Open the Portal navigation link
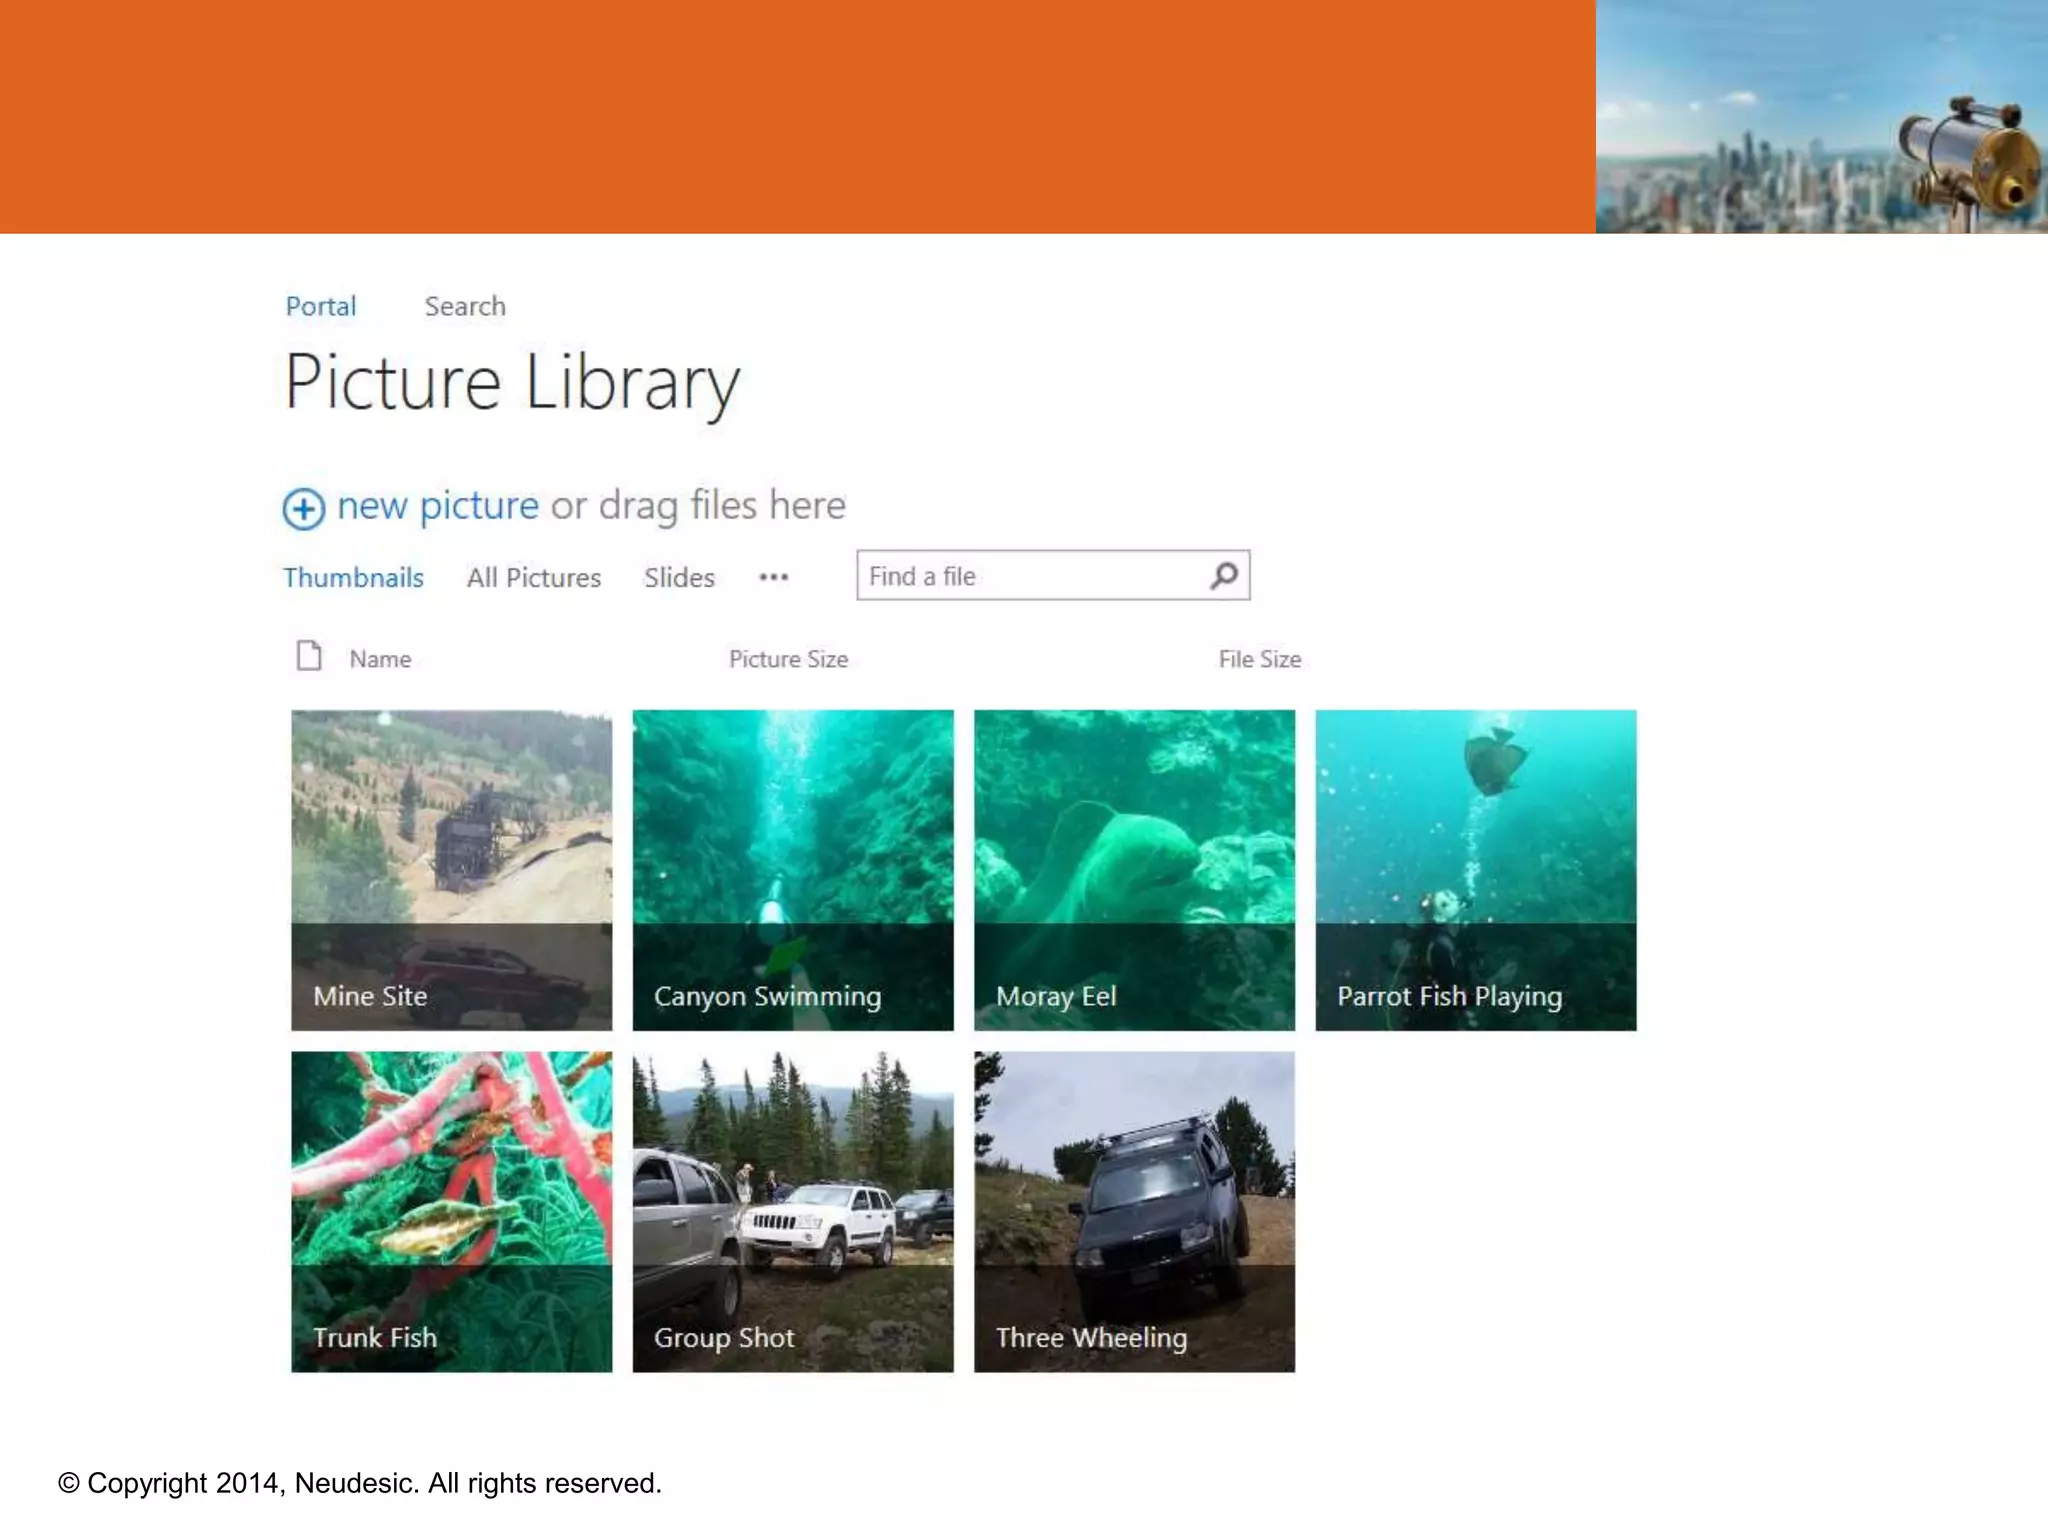The image size is (2048, 1536). (320, 306)
